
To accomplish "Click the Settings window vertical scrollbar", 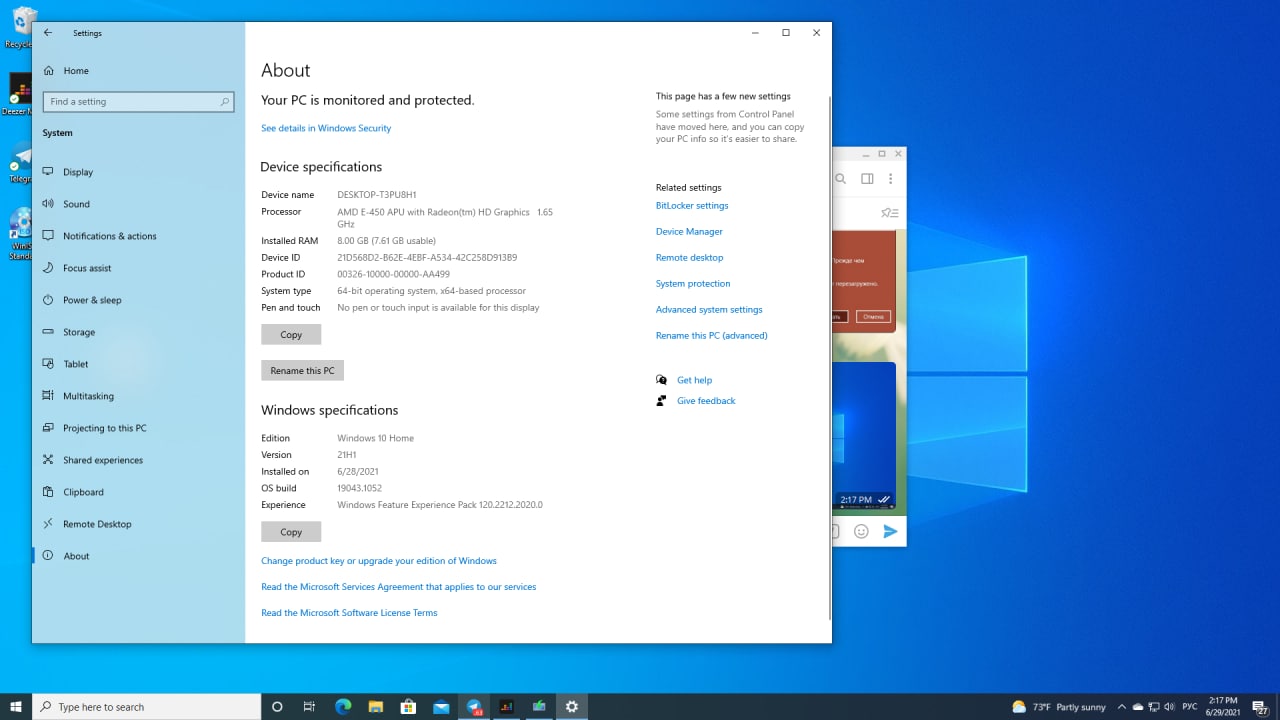I will click(829, 357).
